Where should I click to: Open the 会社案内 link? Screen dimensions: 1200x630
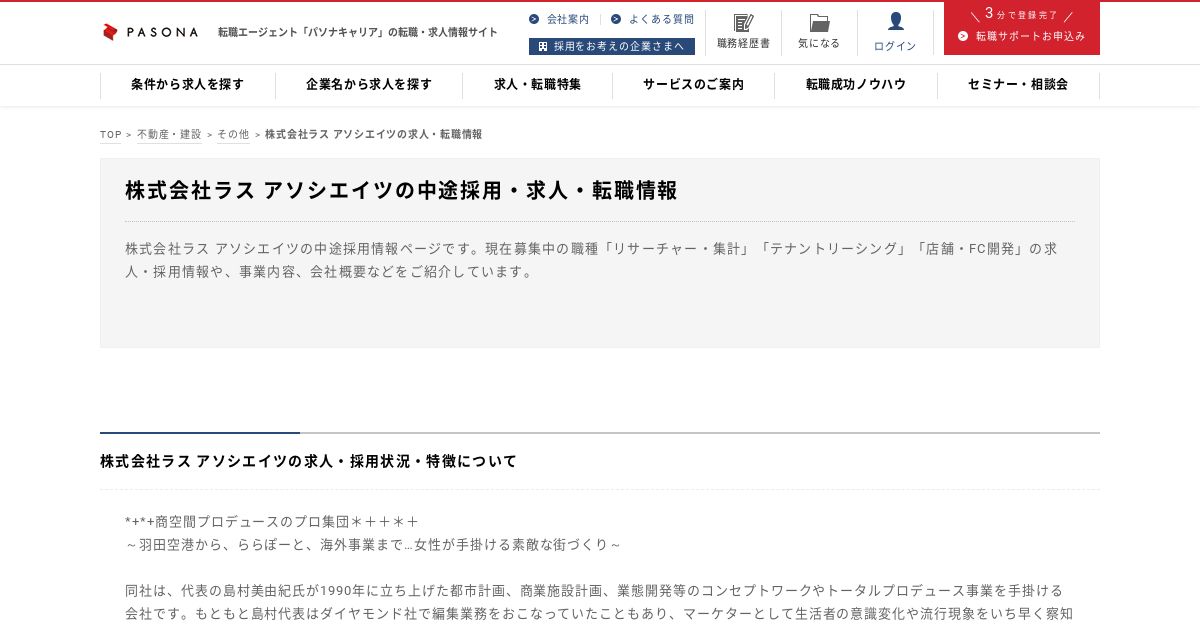tap(568, 19)
